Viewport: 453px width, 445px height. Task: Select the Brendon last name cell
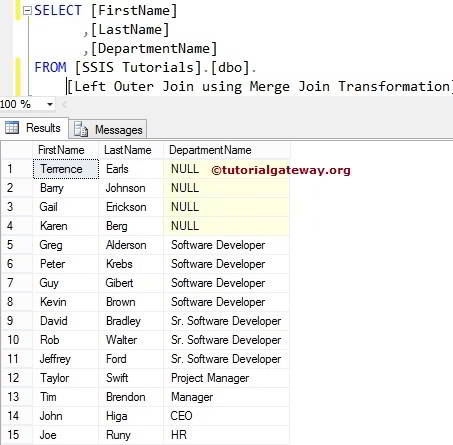(x=131, y=397)
